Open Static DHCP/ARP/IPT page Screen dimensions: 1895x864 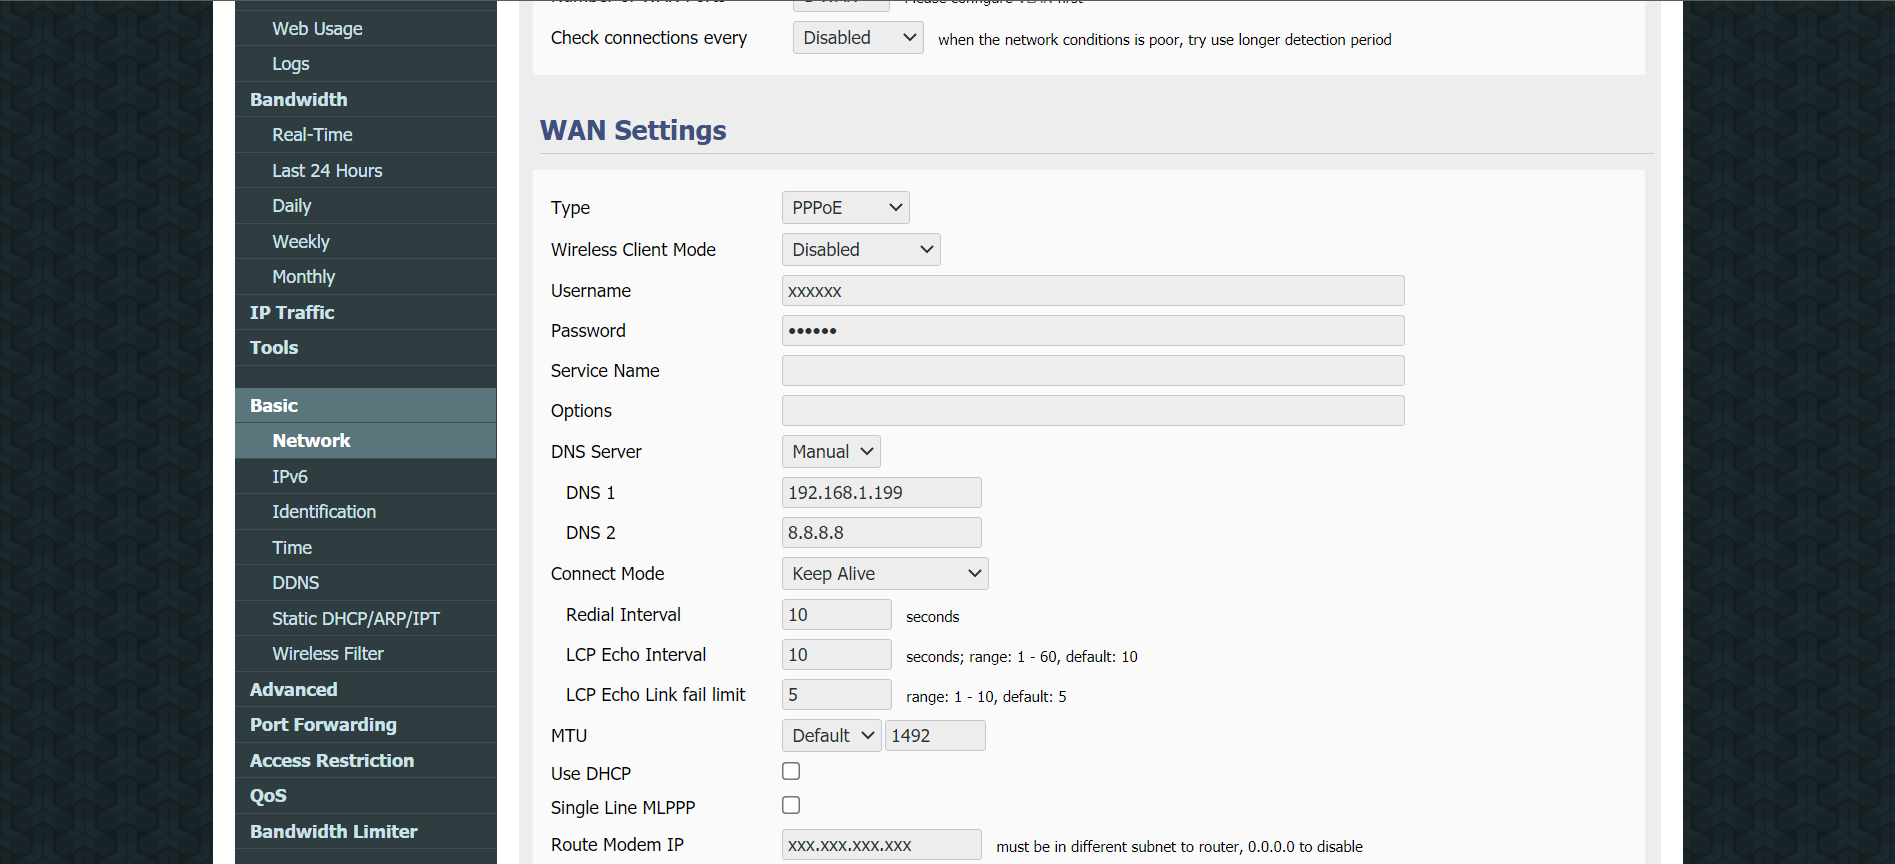pos(355,619)
